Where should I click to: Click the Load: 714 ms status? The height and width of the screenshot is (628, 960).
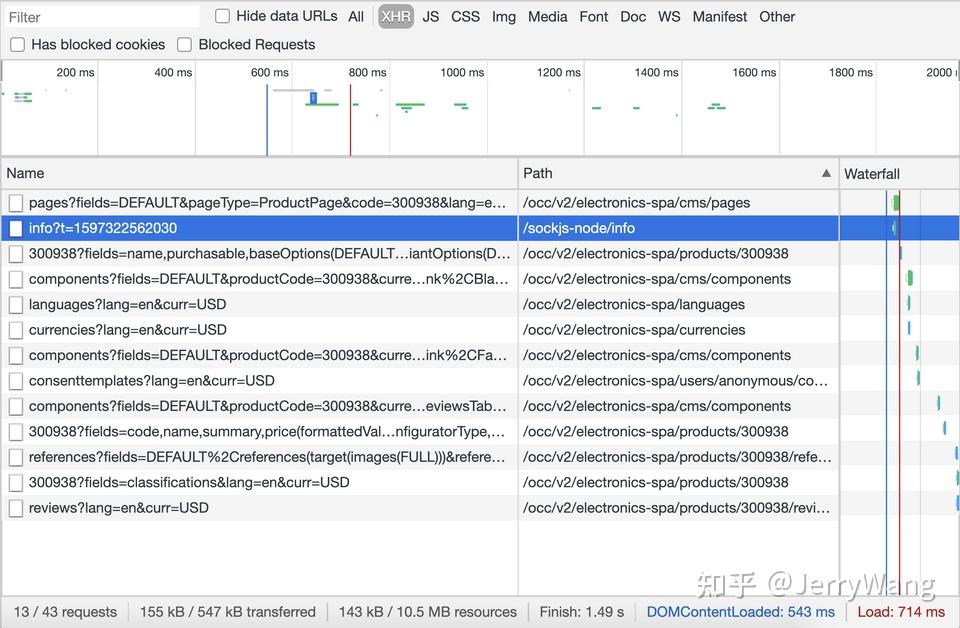point(901,611)
